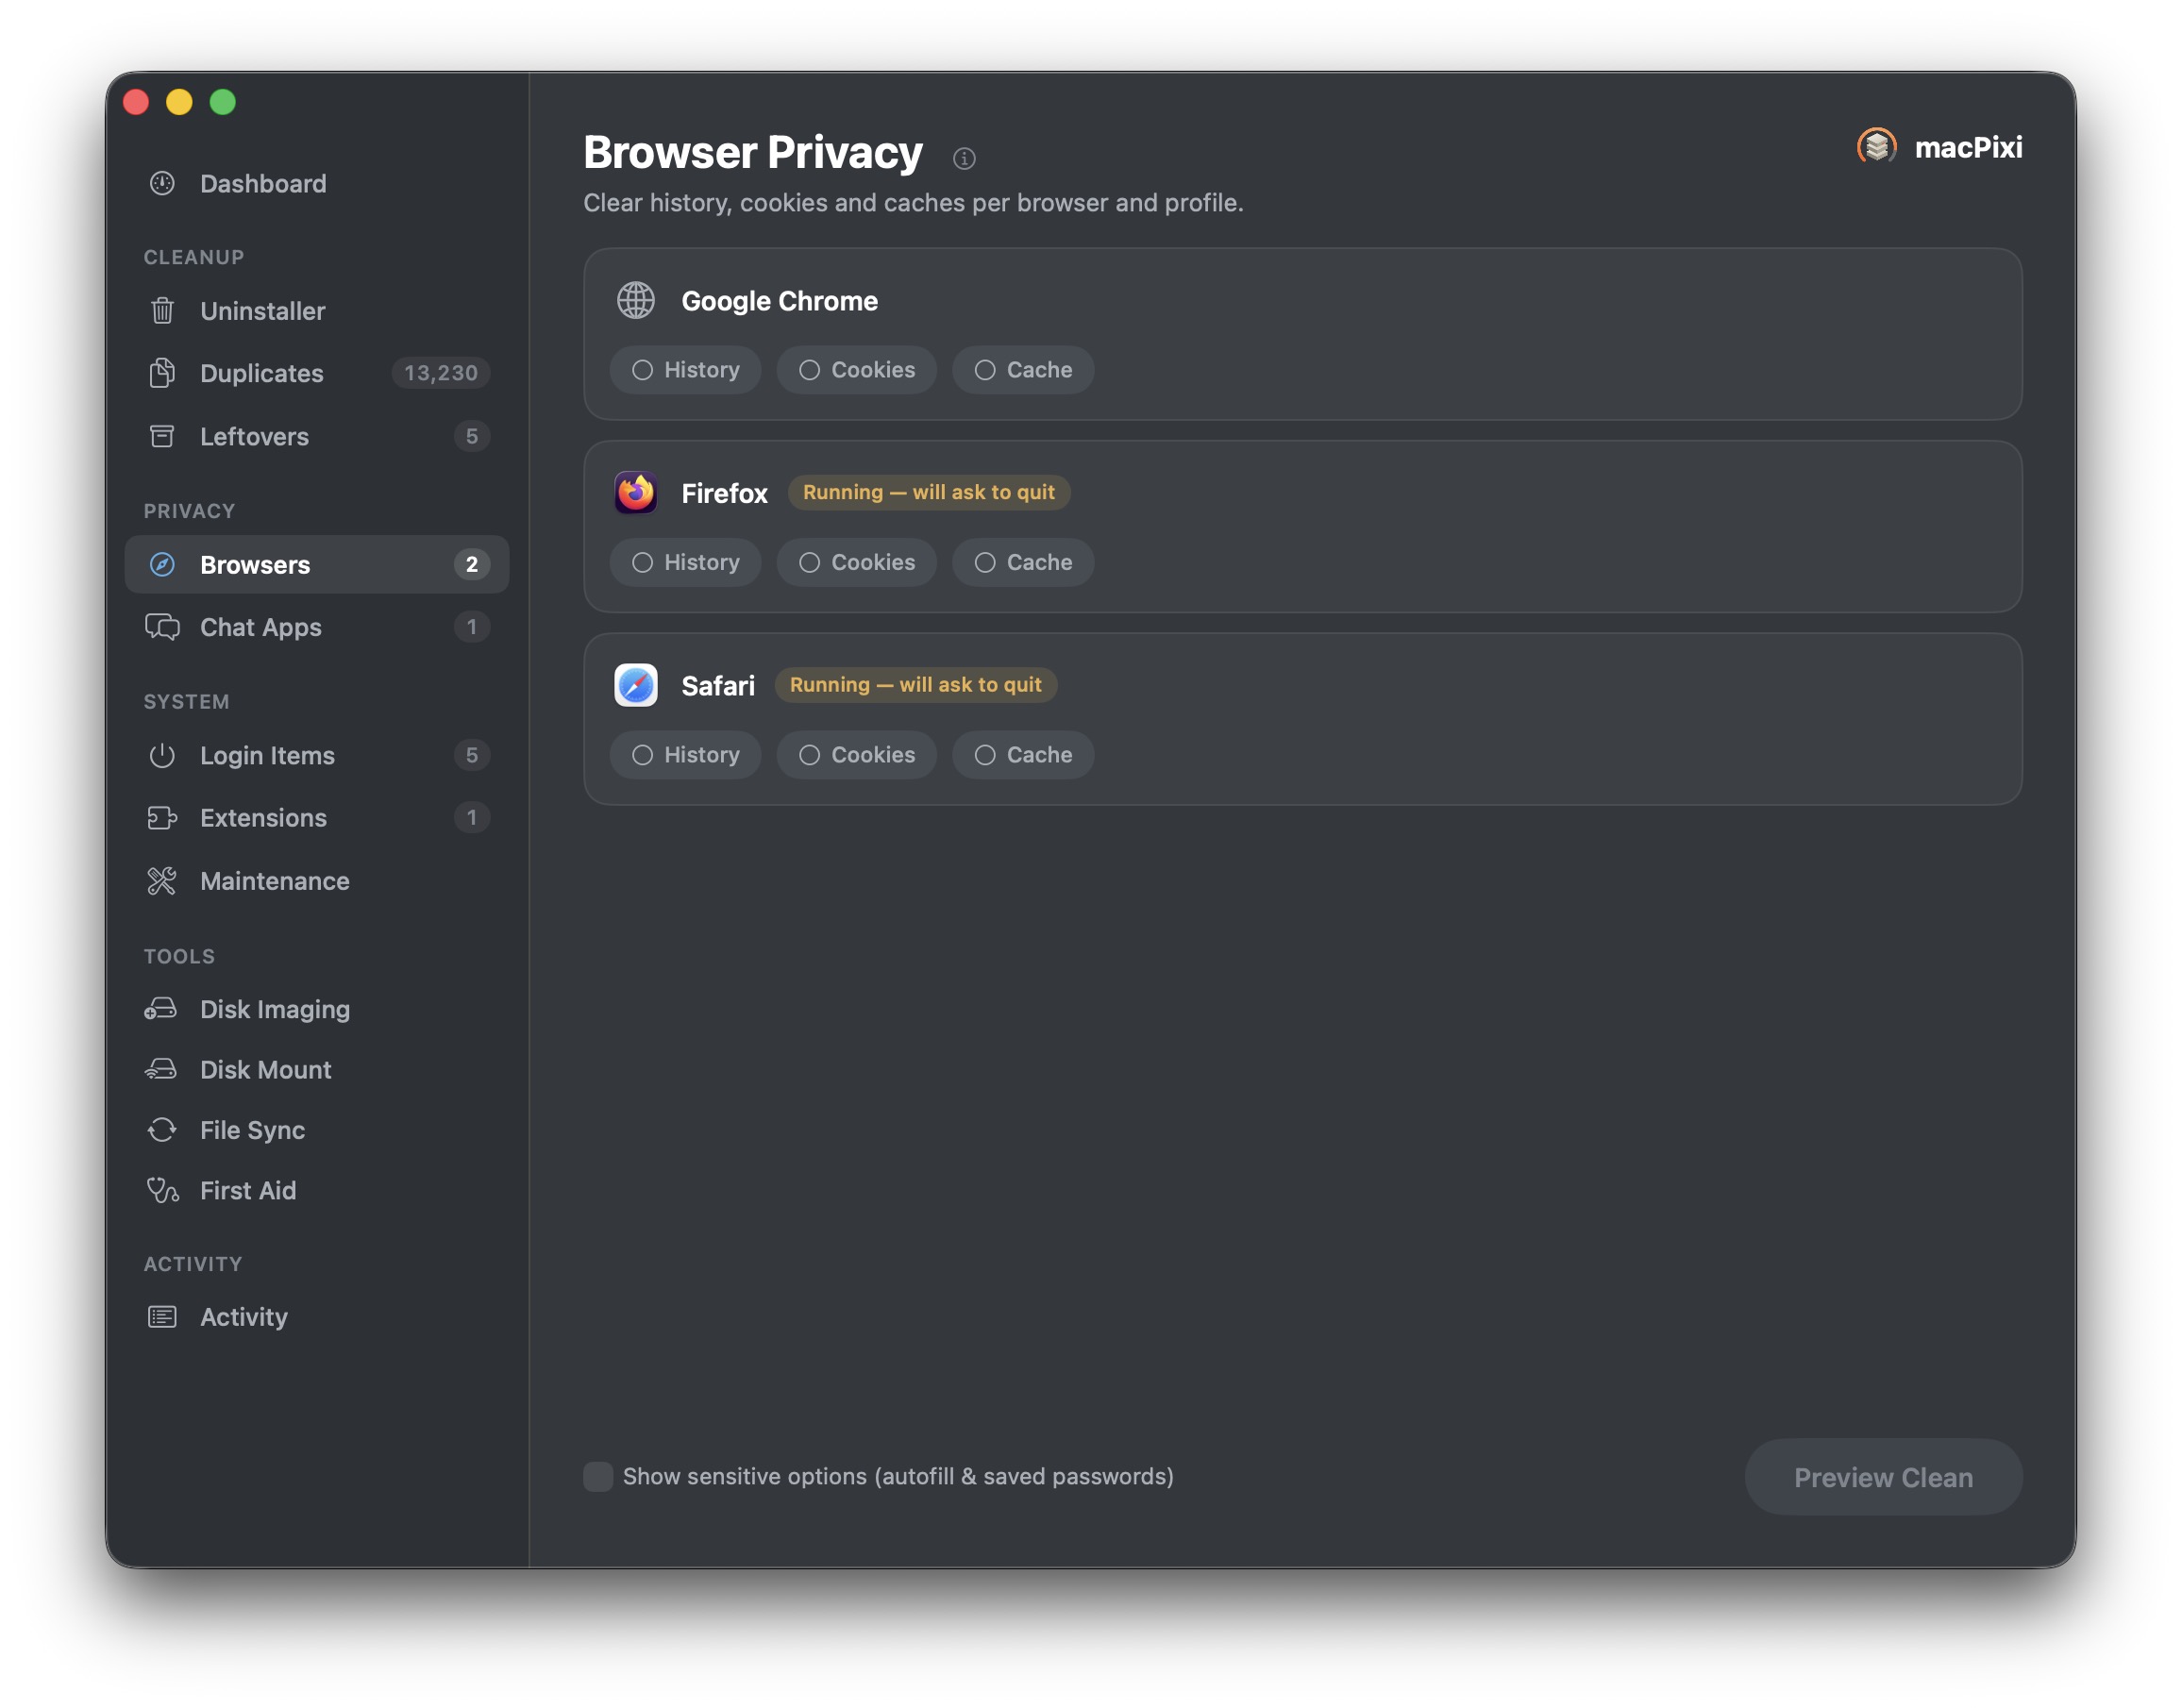This screenshot has width=2182, height=1708.
Task: Click the macPixi brand name
Action: pos(1968,147)
